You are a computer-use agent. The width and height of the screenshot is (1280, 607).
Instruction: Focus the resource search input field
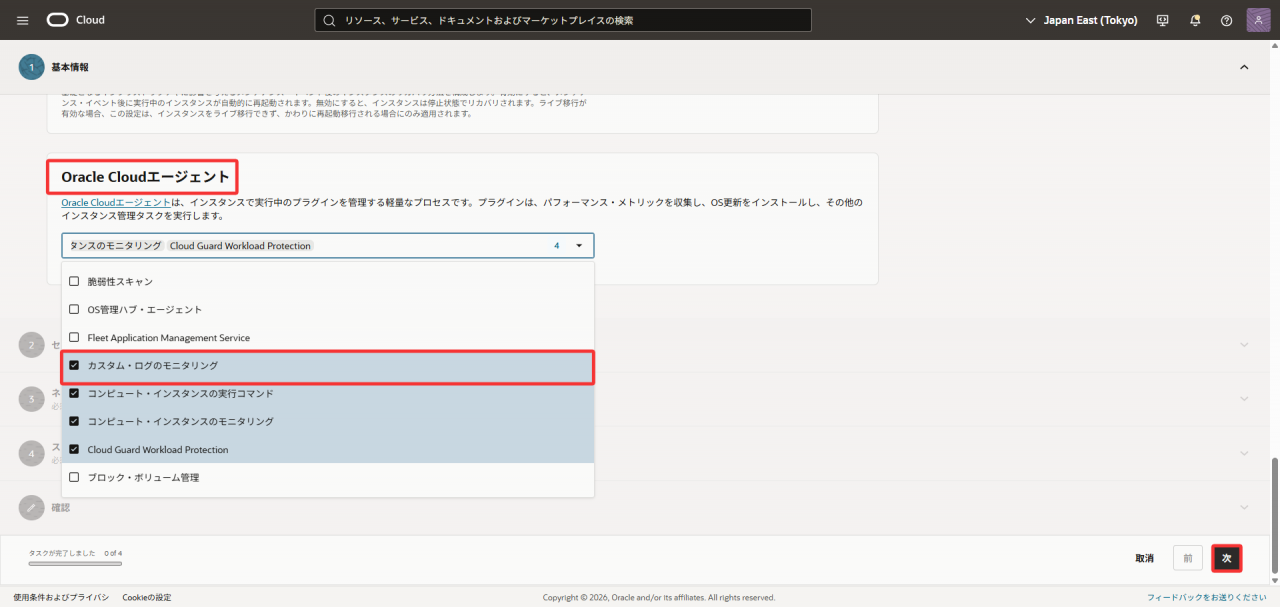coord(563,20)
